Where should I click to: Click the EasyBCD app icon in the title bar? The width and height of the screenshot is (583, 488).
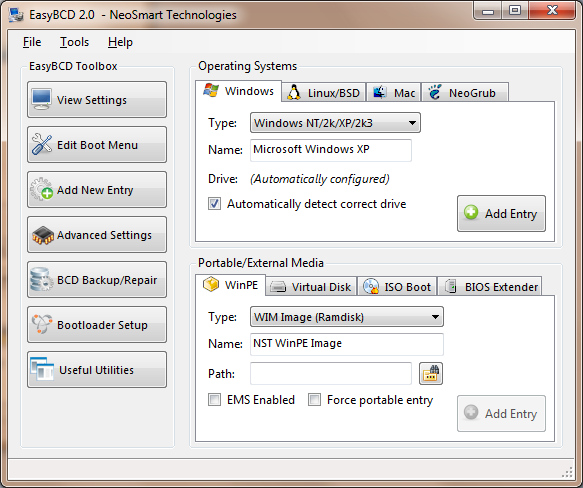tap(16, 15)
